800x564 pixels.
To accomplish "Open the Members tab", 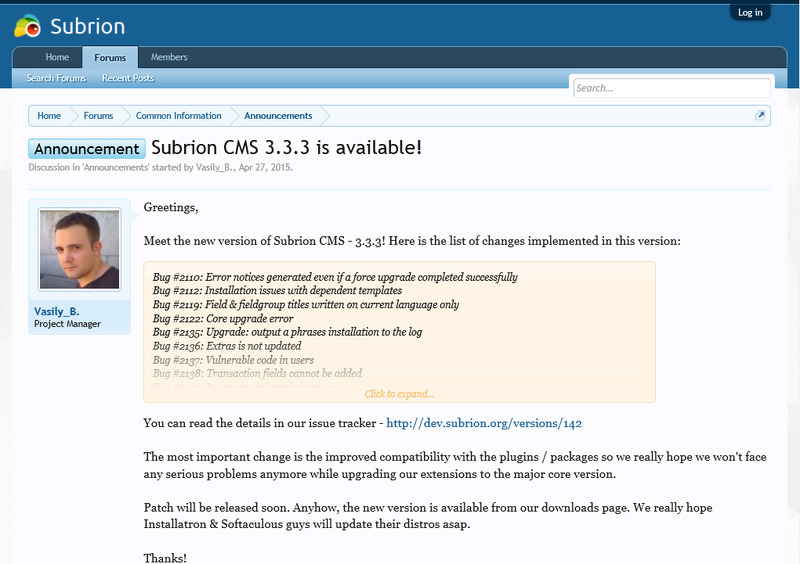I will (x=169, y=58).
